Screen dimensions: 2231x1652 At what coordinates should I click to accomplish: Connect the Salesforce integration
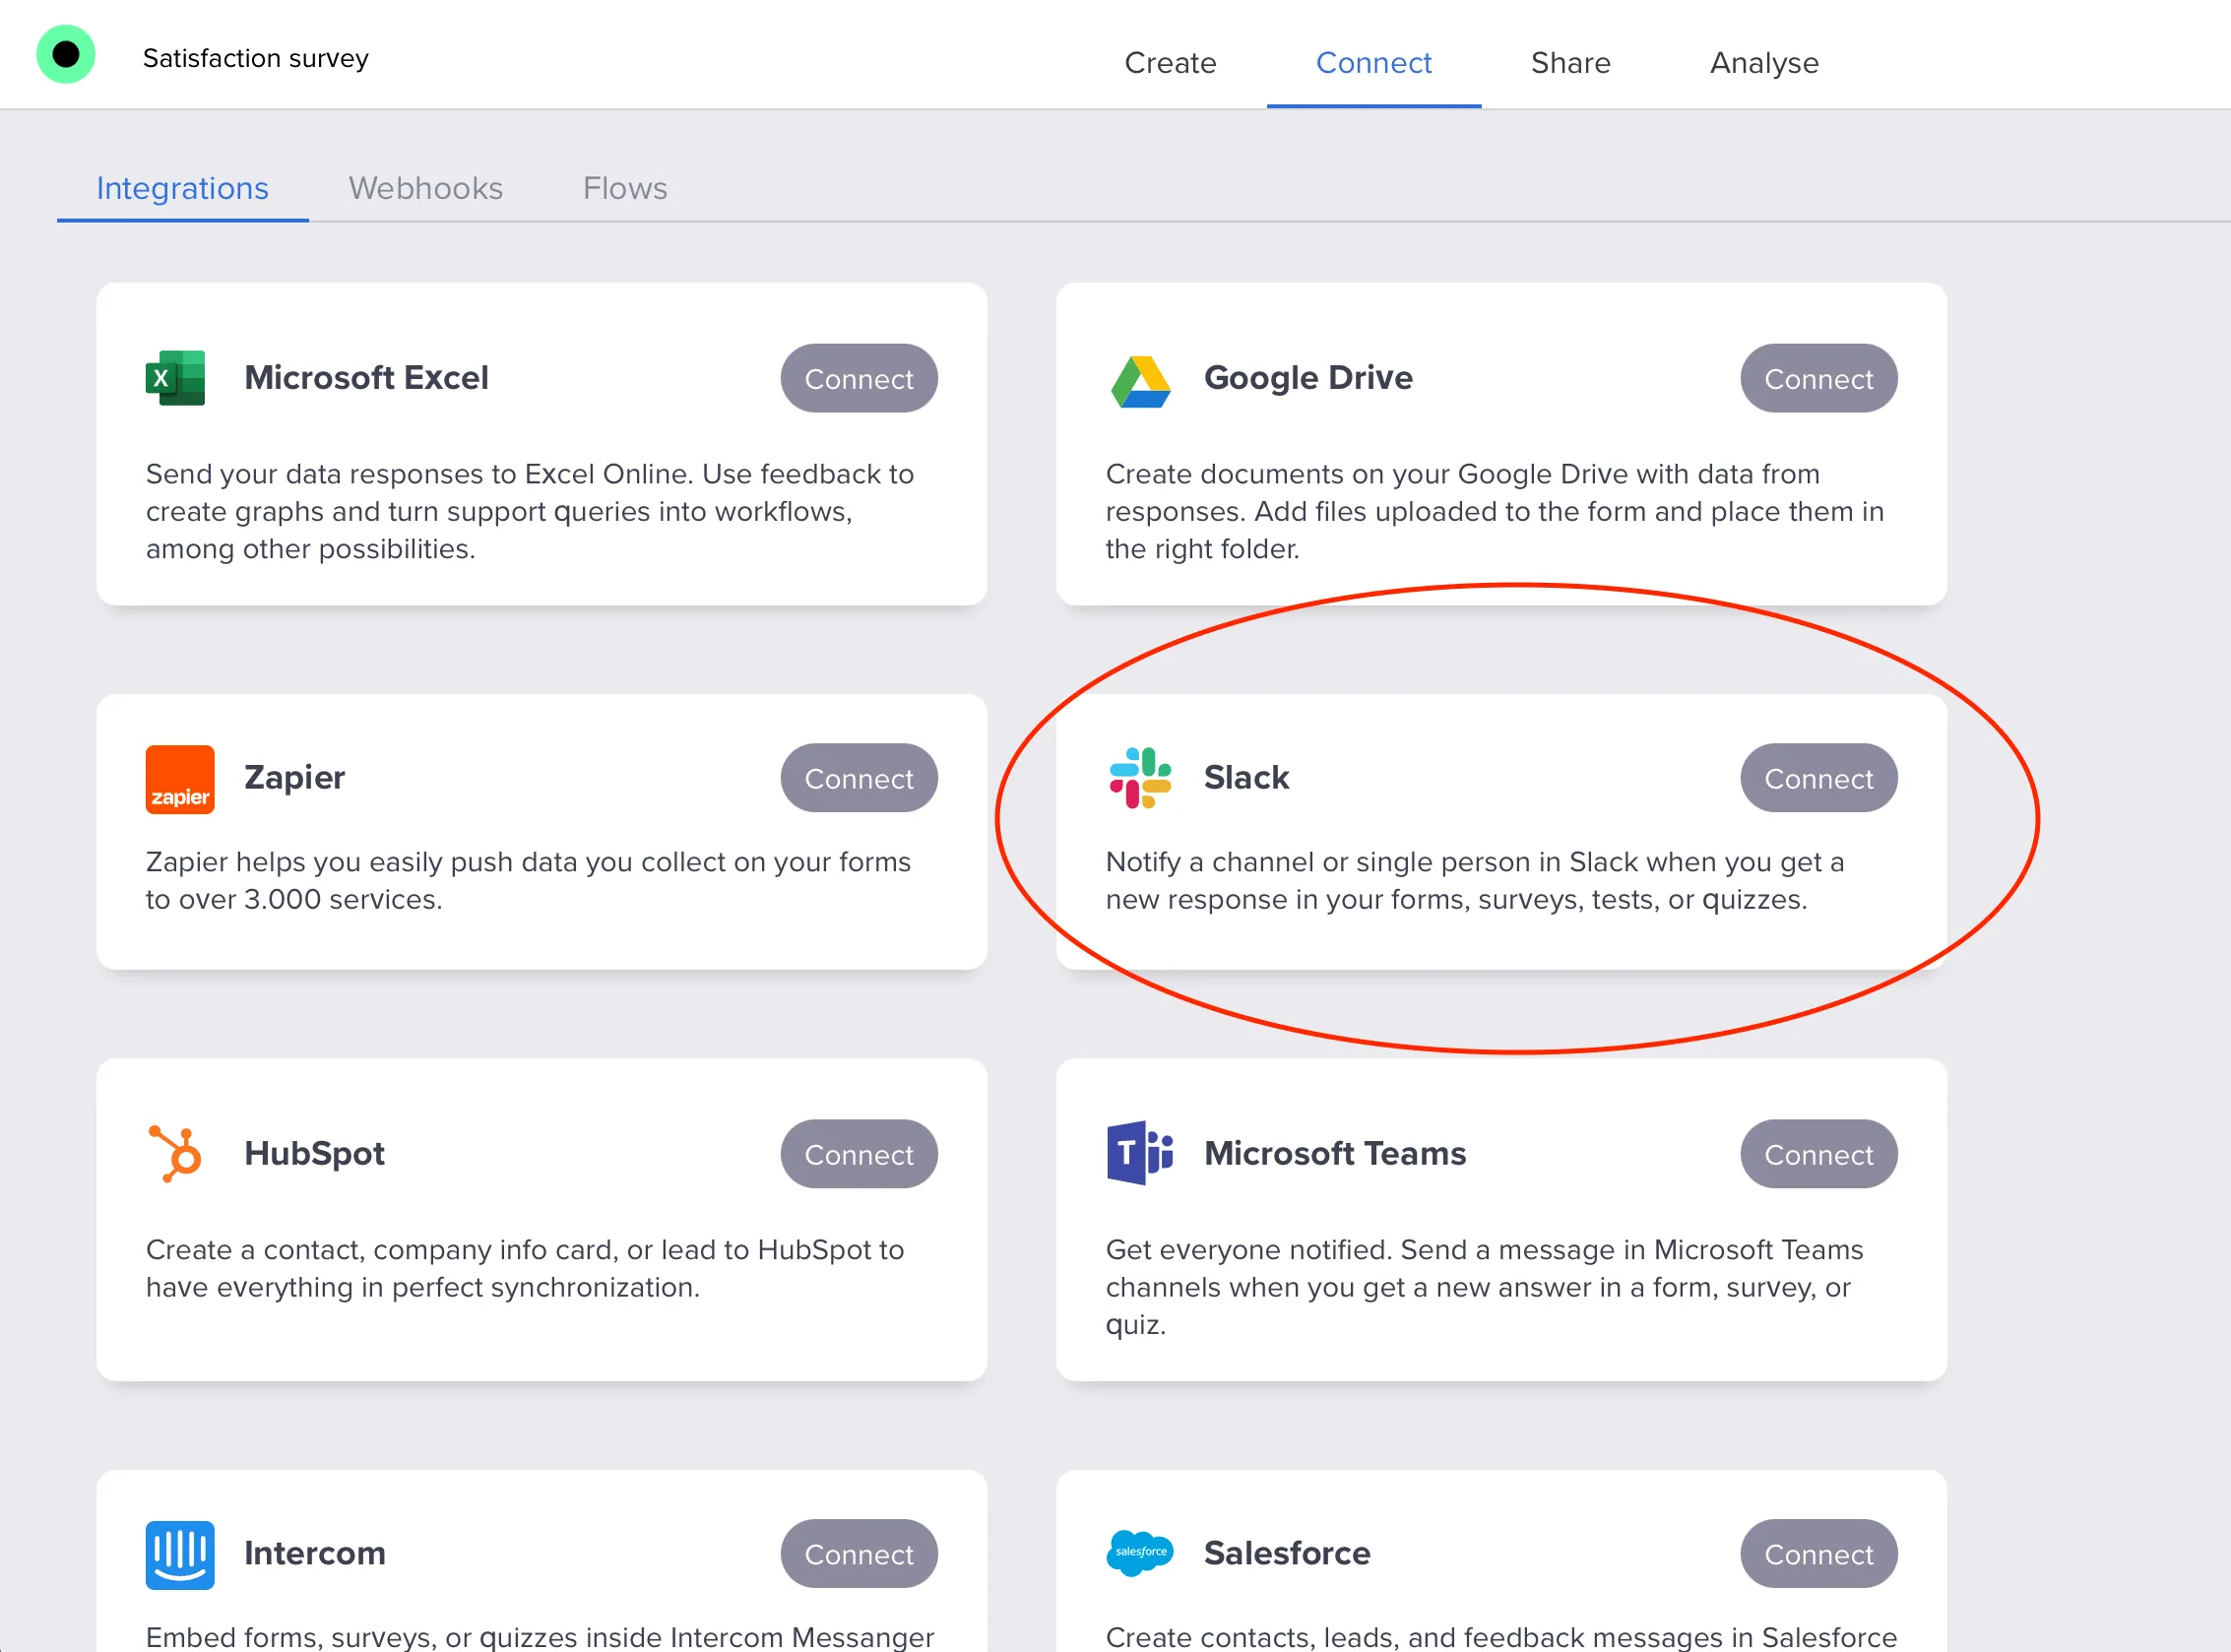tap(1818, 1553)
